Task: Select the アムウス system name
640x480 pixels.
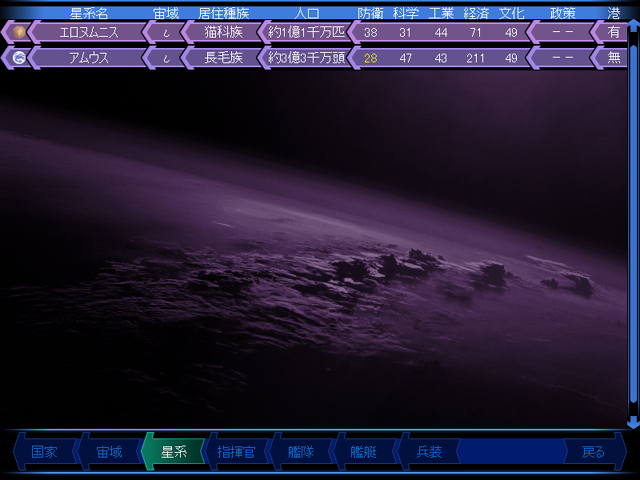Action: point(89,58)
